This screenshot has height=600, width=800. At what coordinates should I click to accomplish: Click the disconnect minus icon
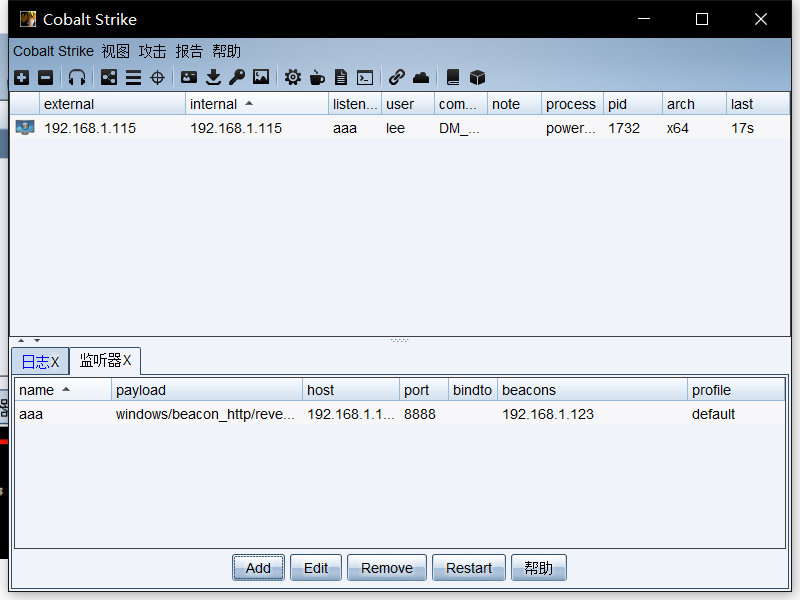45,78
